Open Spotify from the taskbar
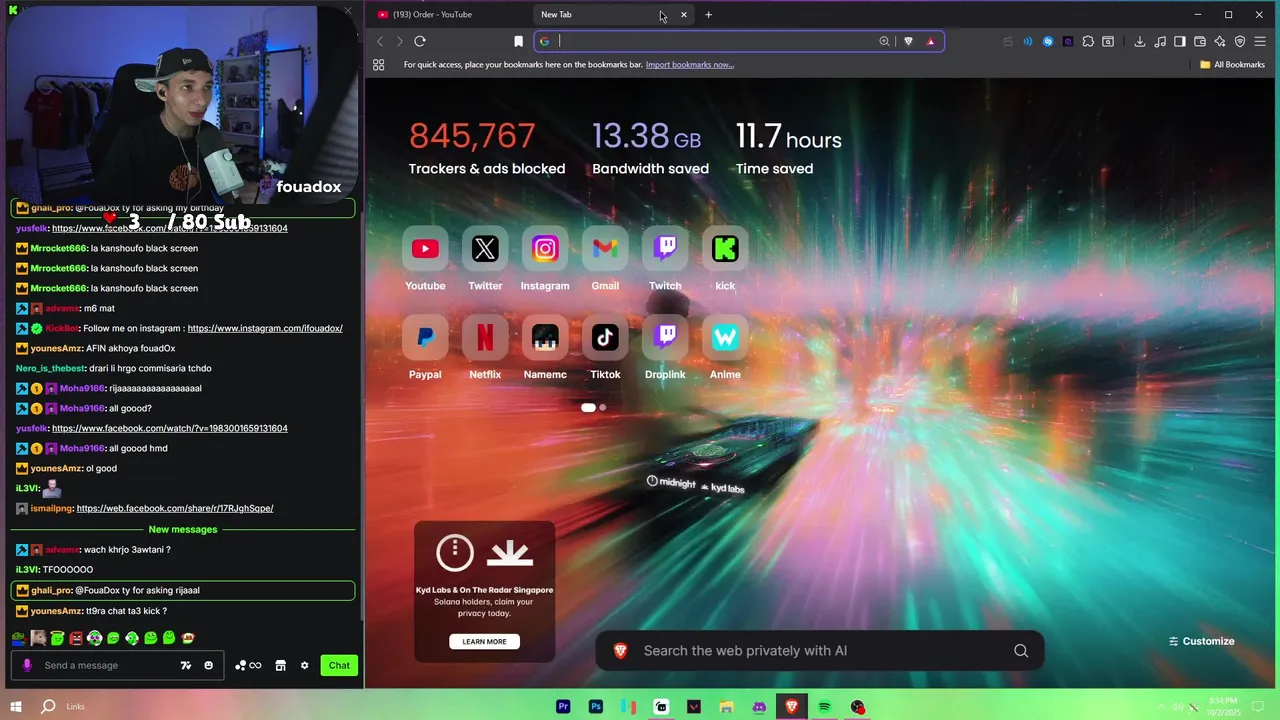Screen dimensions: 1280x720 click(x=825, y=707)
